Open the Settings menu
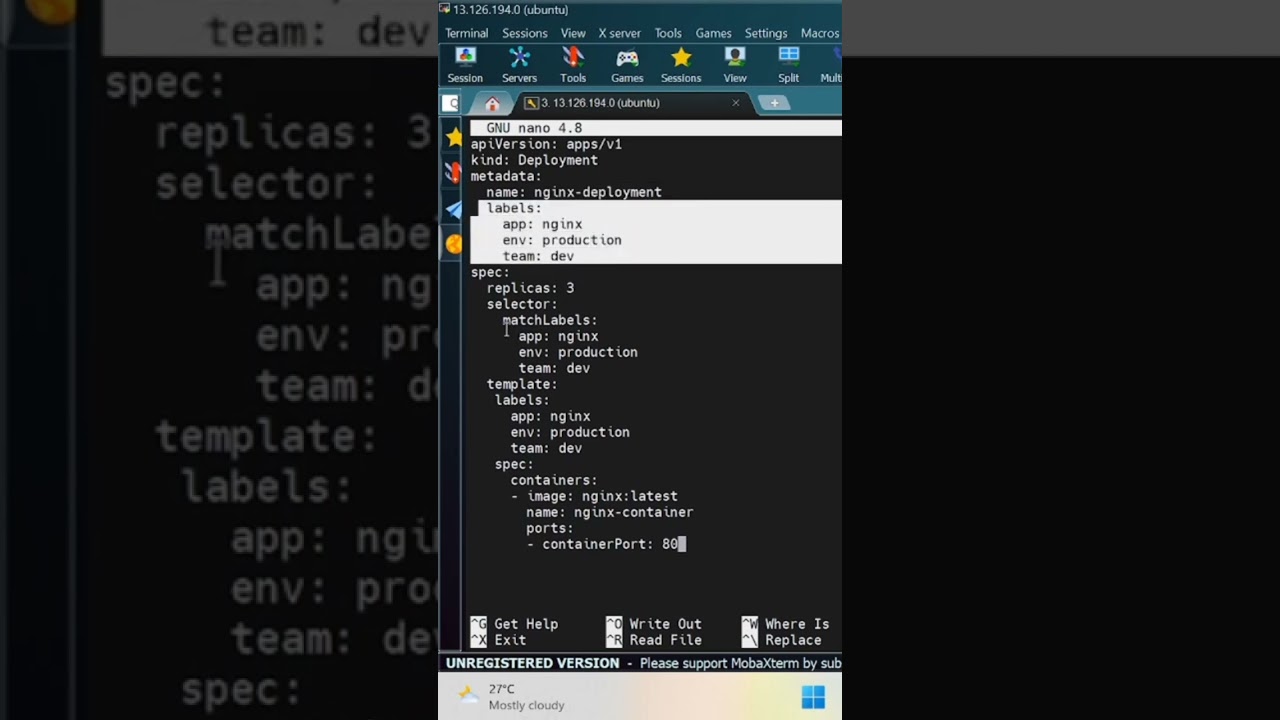Image resolution: width=1280 pixels, height=720 pixels. (766, 33)
